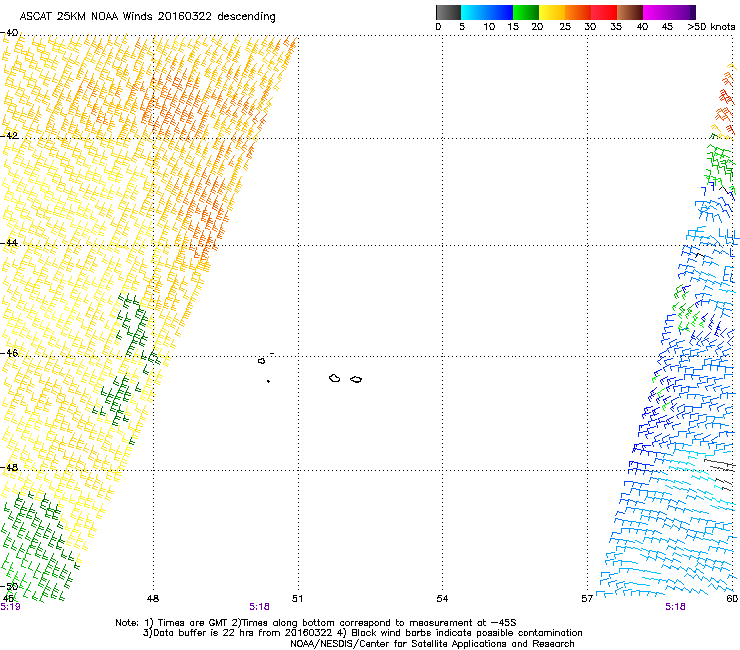Click the 'Times are GMT' note line
This screenshot has width=740, height=650.
(x=315, y=623)
